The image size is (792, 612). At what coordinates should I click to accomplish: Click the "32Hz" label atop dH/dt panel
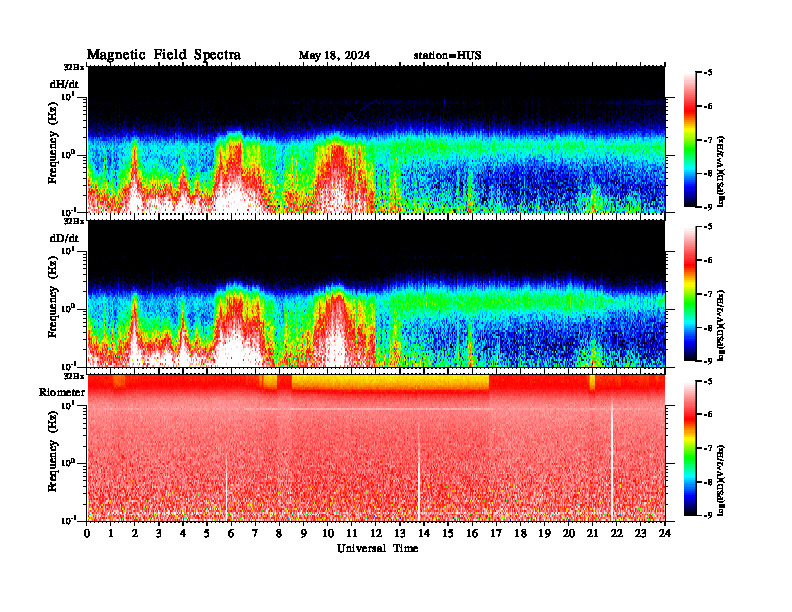pos(74,67)
